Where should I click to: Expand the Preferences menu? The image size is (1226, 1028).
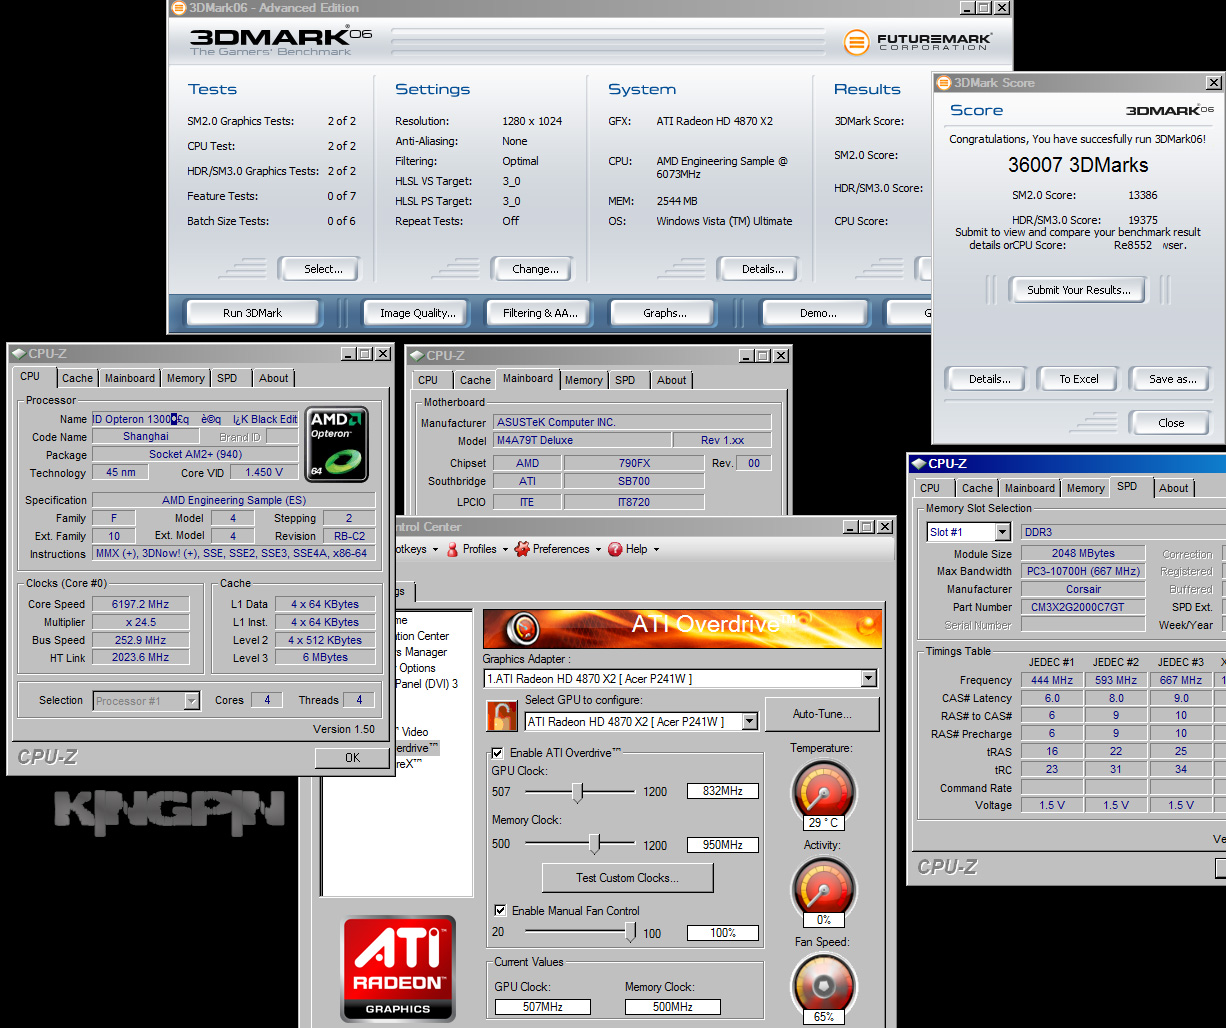pos(560,549)
